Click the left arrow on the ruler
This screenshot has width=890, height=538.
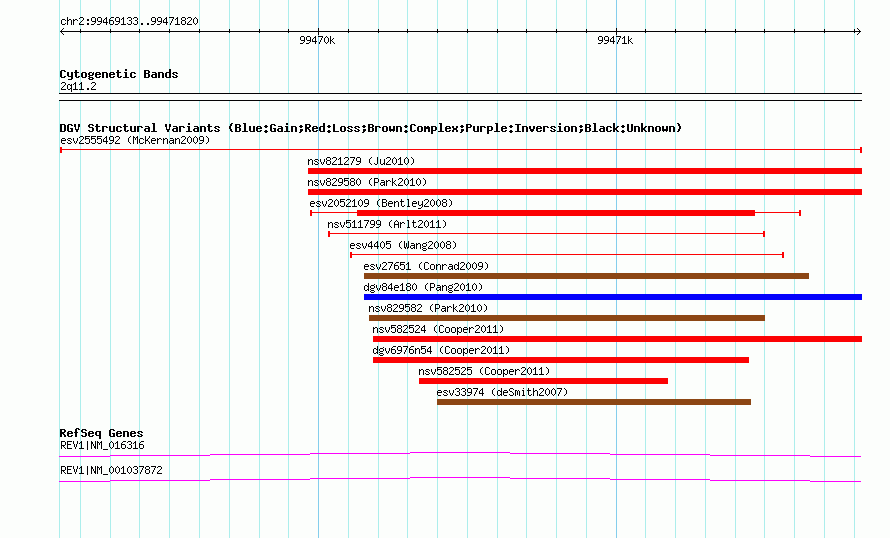[62, 32]
